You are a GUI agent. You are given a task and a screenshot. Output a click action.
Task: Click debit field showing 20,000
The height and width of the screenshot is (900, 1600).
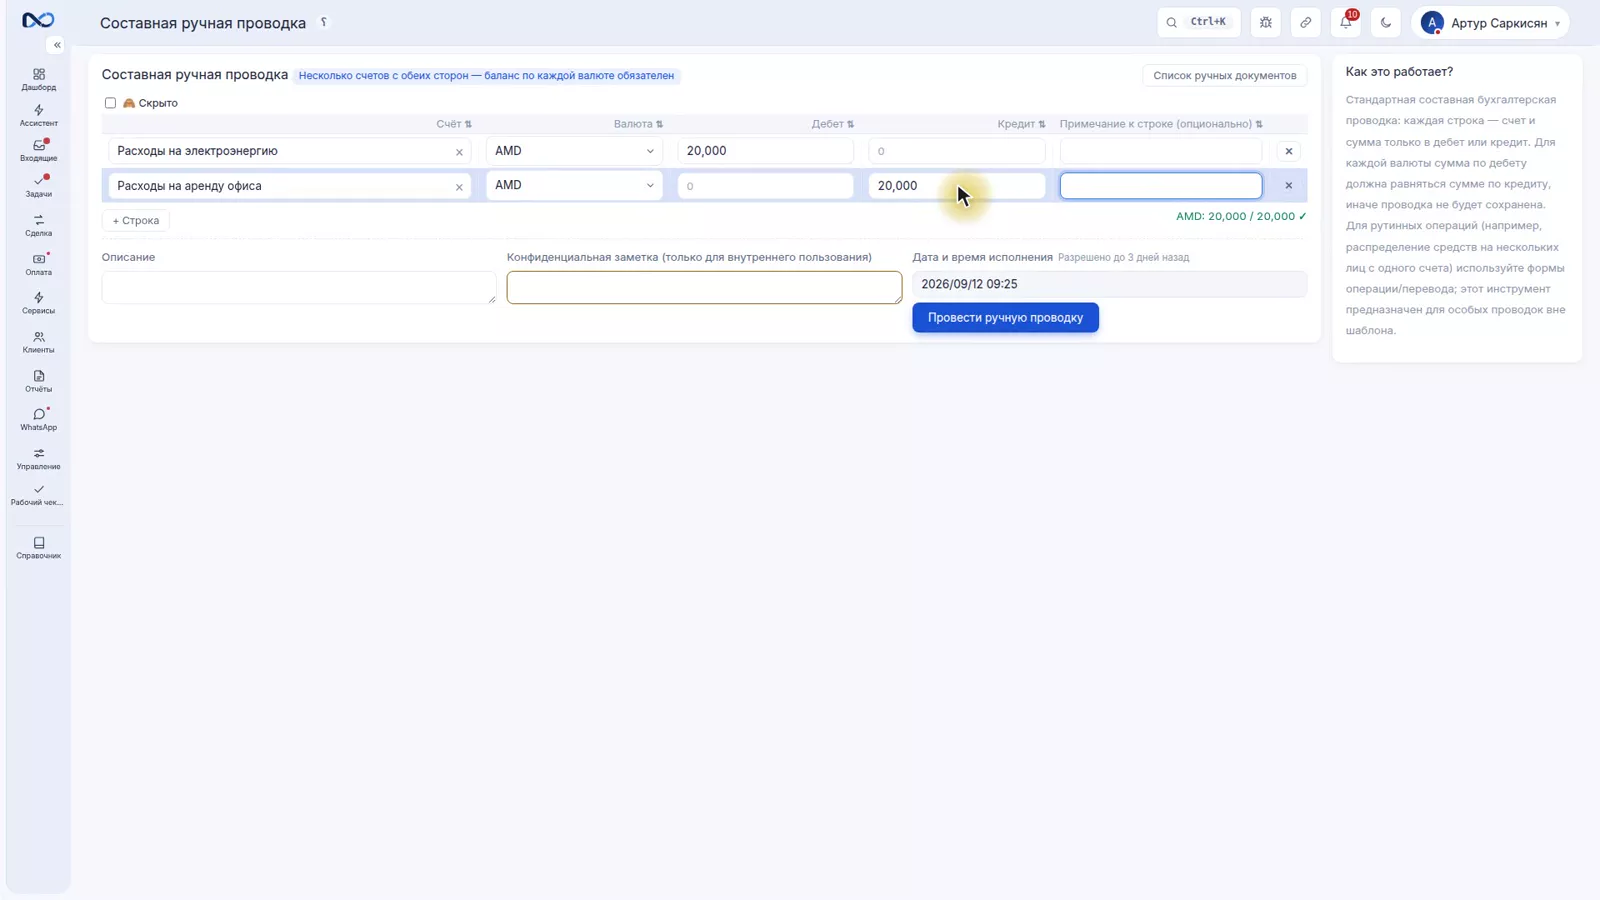pyautogui.click(x=765, y=151)
